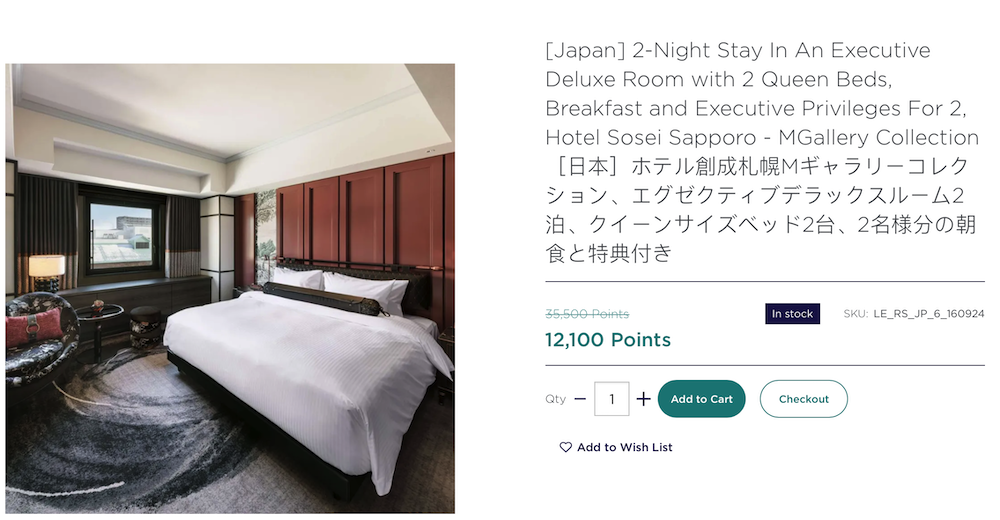Click the Hotel Sosei Sapporo title line
This screenshot has height=520, width=1000.
pyautogui.click(x=762, y=138)
